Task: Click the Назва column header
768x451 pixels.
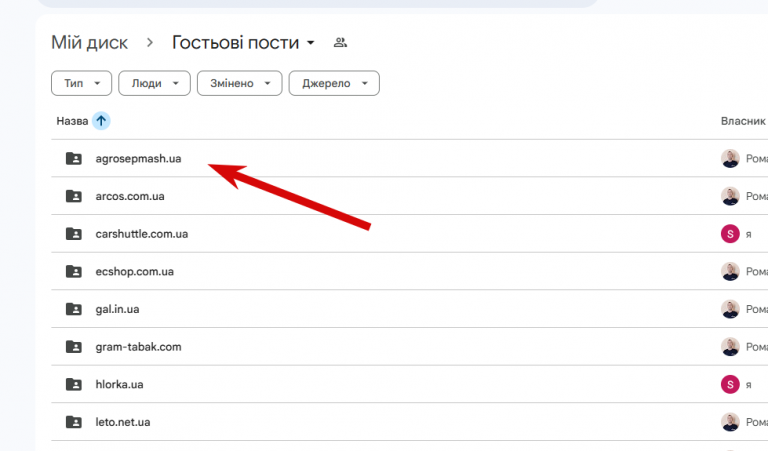Action: tap(72, 121)
